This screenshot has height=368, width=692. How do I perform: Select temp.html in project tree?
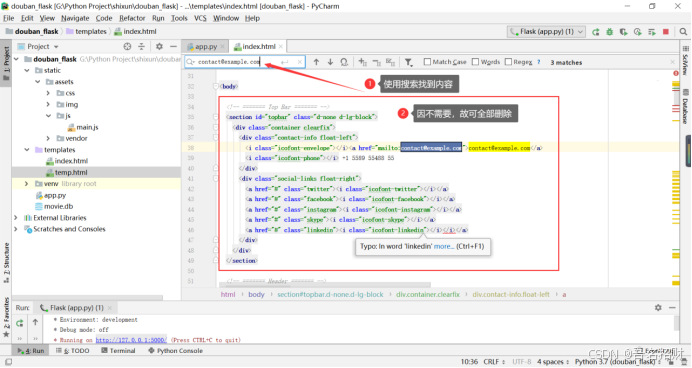[71, 173]
